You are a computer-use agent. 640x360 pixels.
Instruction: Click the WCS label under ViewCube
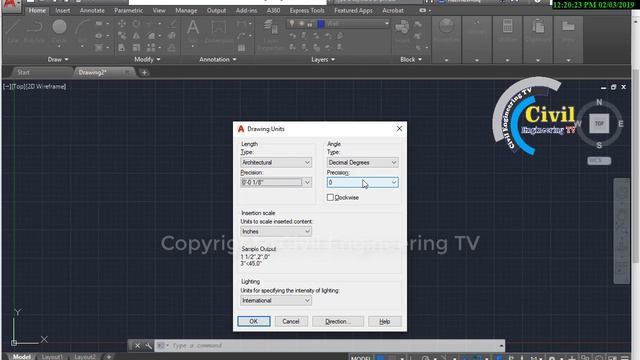click(x=599, y=160)
